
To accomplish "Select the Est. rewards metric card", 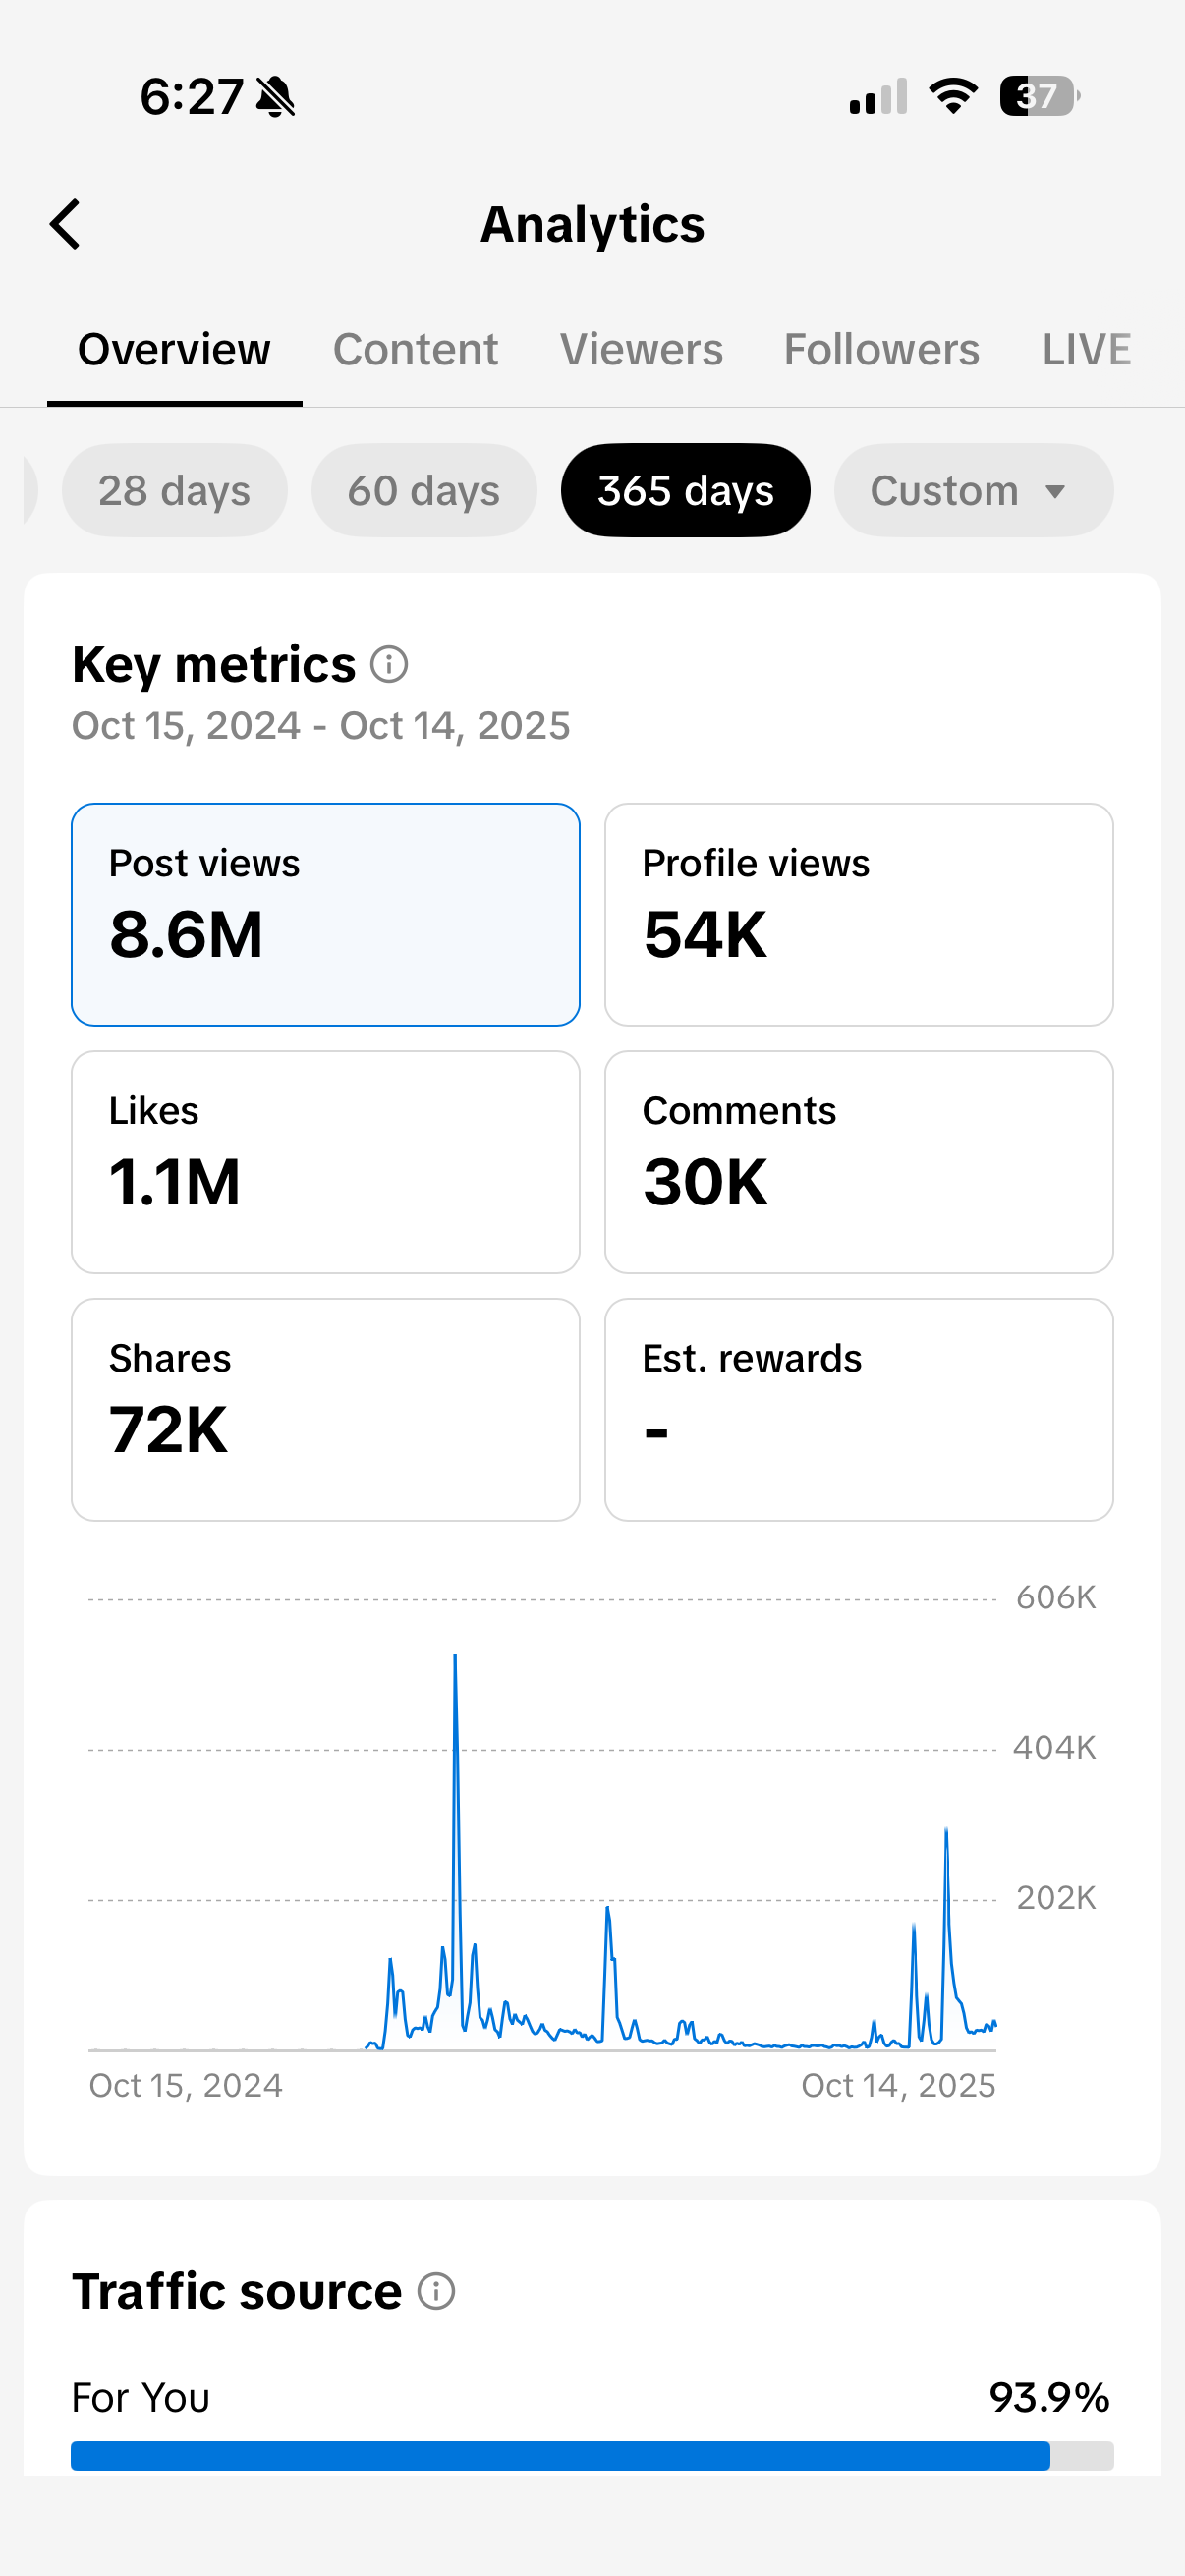I will click(x=859, y=1408).
